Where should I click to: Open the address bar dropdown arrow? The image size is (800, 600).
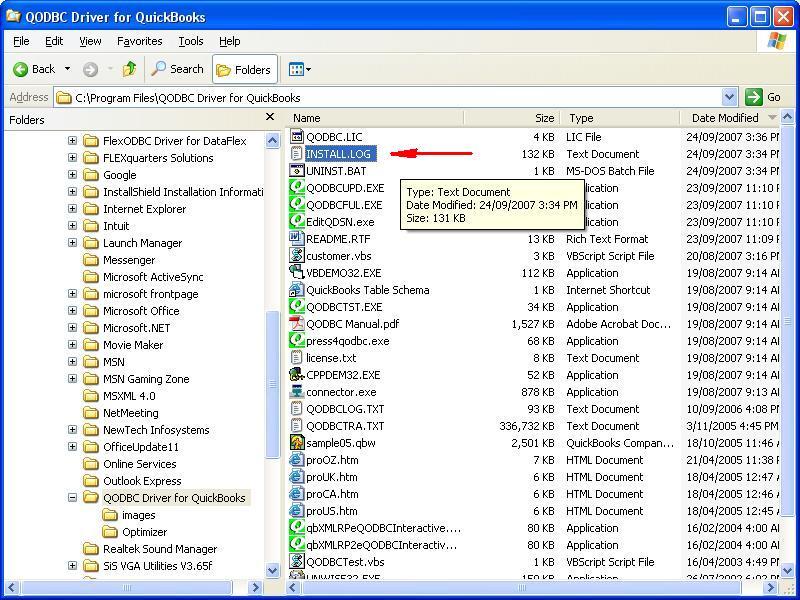click(730, 97)
